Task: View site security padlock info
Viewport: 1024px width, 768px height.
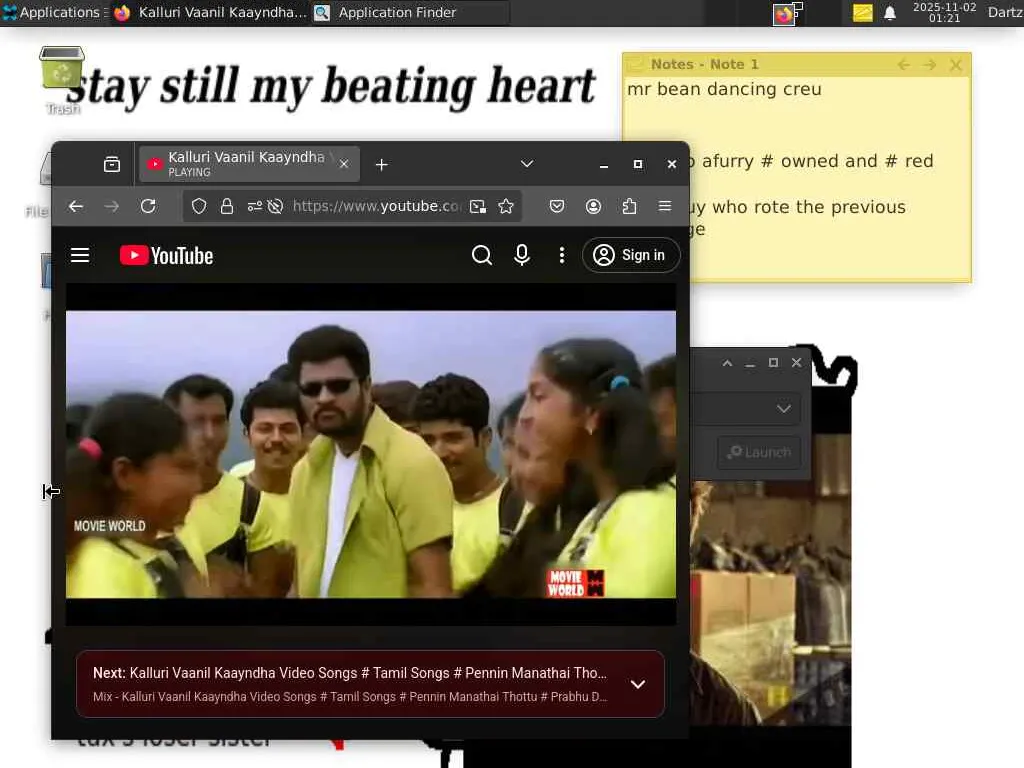Action: click(x=227, y=206)
